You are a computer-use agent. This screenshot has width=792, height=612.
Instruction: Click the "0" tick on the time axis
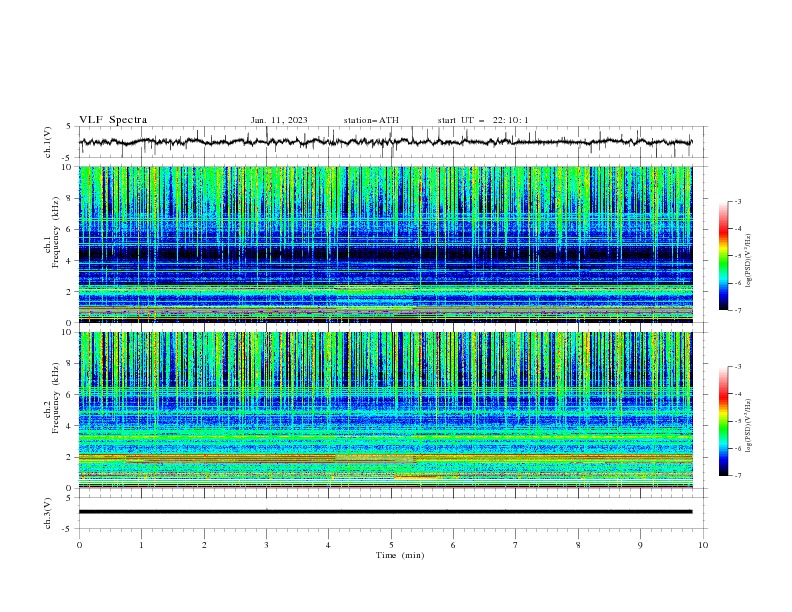pyautogui.click(x=79, y=545)
